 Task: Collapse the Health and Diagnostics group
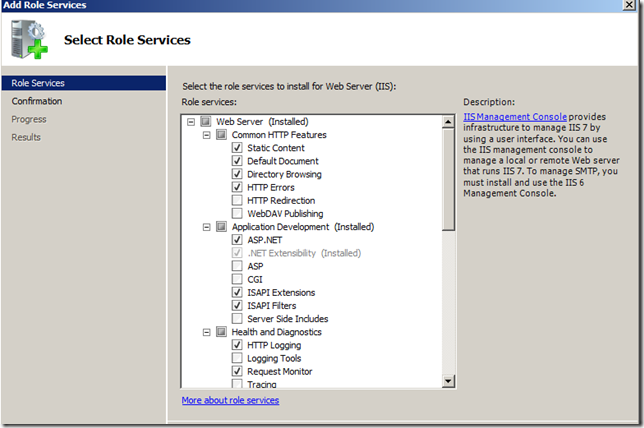point(206,332)
